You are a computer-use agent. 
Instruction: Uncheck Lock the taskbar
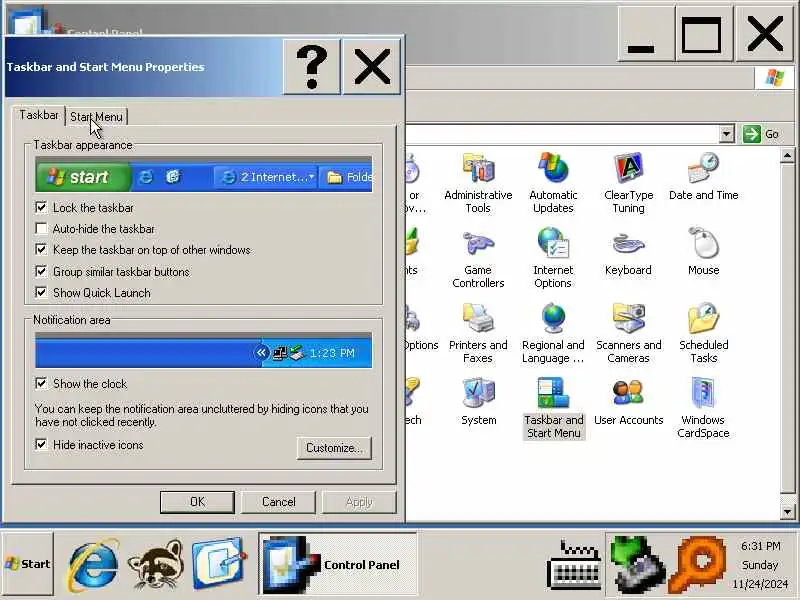(41, 207)
